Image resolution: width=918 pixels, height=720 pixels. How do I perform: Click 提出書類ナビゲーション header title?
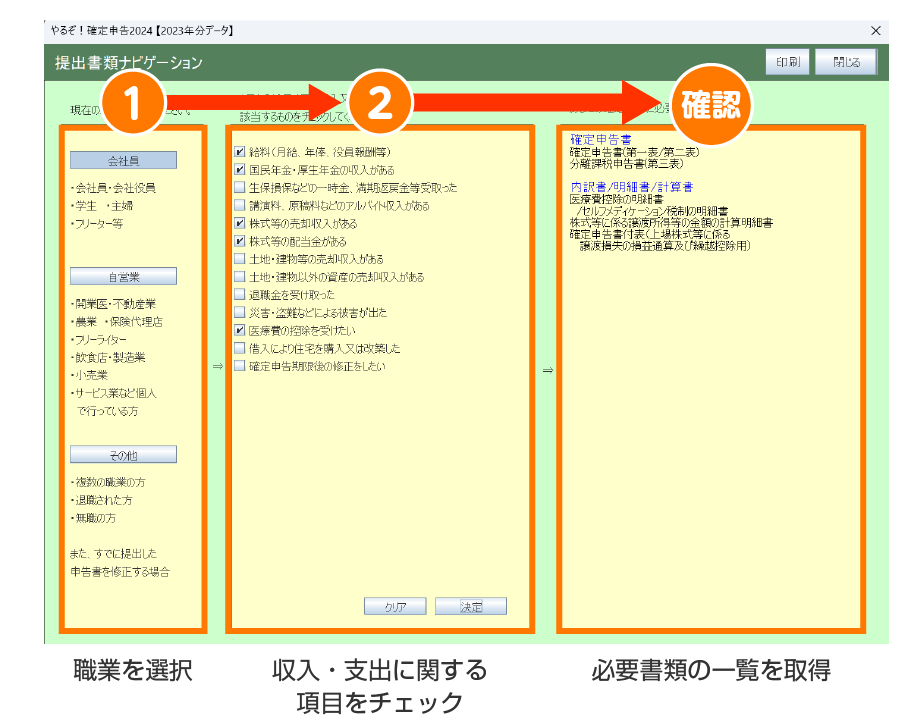point(129,63)
